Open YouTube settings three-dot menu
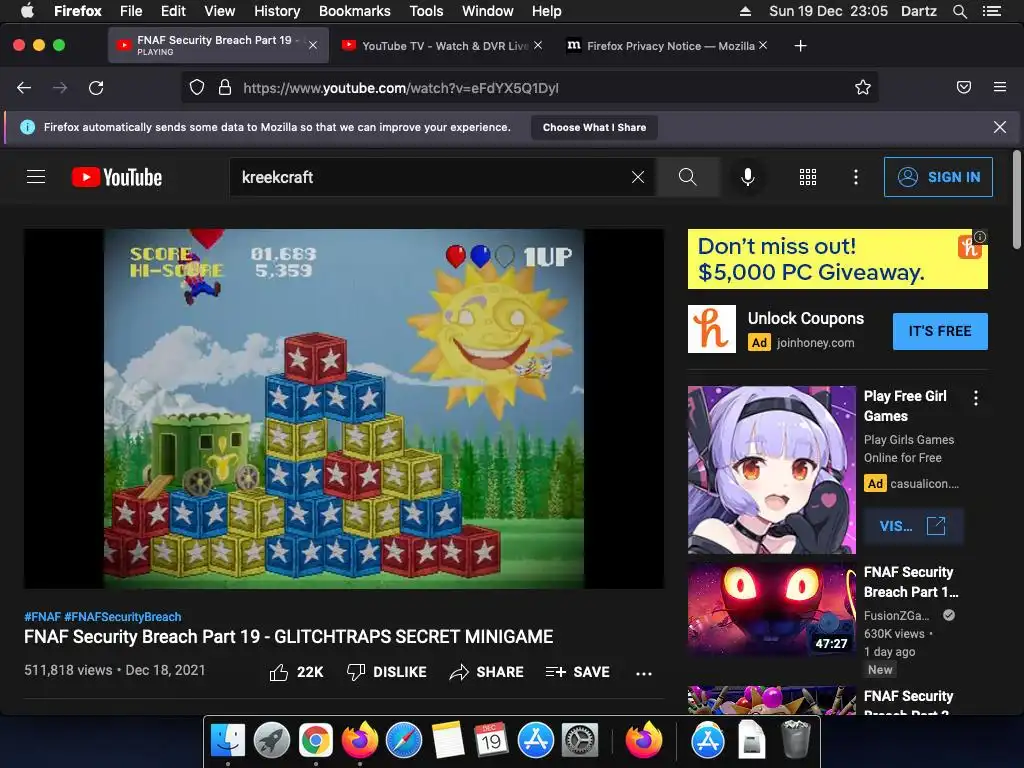This screenshot has width=1024, height=768. tap(856, 177)
